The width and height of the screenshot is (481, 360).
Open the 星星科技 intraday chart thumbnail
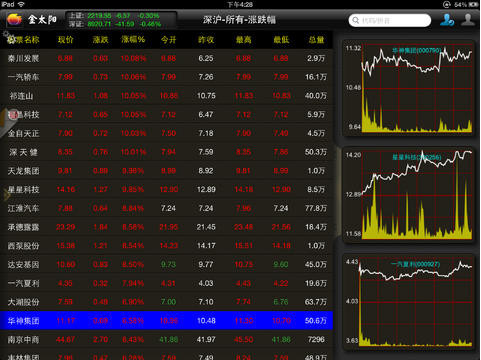pos(408,195)
